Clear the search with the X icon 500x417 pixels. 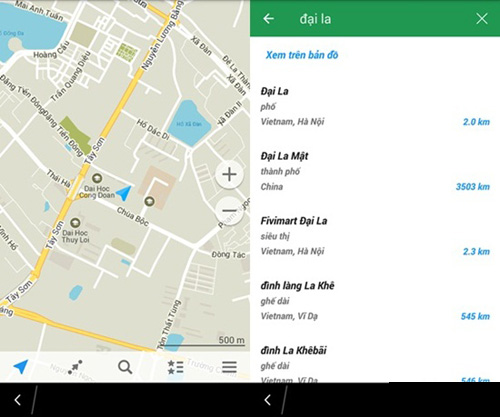[x=482, y=19]
